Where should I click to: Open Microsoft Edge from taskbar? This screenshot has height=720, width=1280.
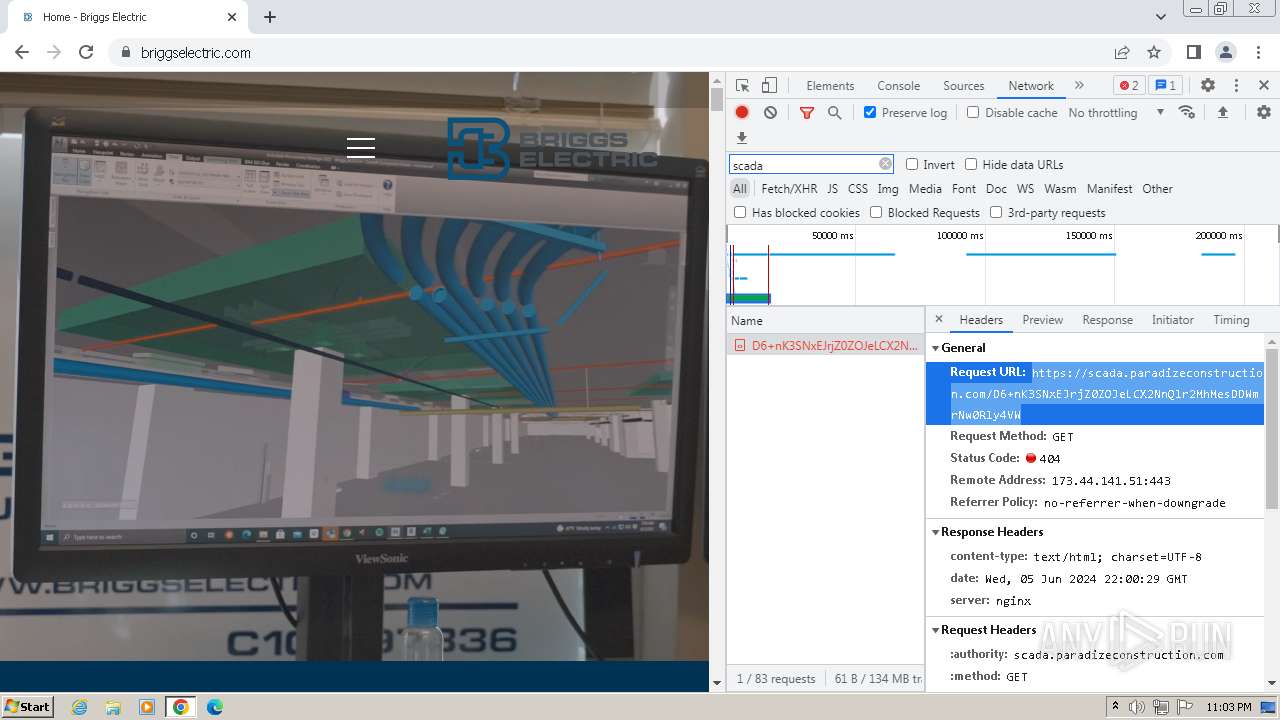[214, 707]
